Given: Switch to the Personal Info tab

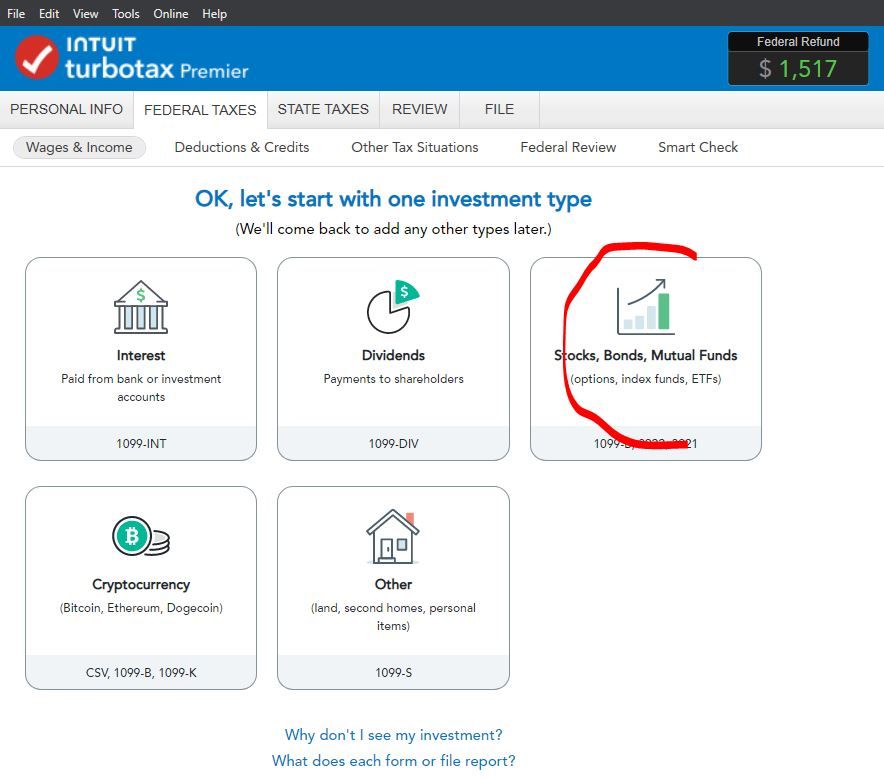Looking at the screenshot, I should 67,109.
